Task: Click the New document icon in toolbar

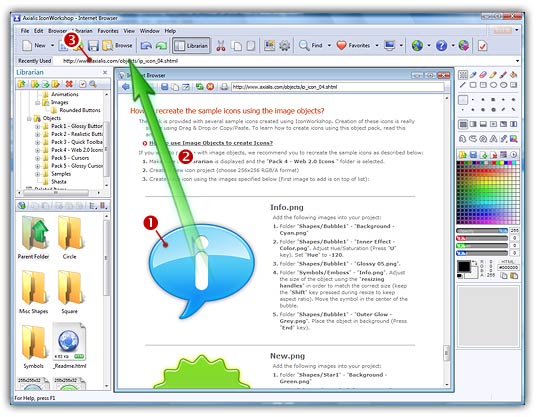Action: 27,46
